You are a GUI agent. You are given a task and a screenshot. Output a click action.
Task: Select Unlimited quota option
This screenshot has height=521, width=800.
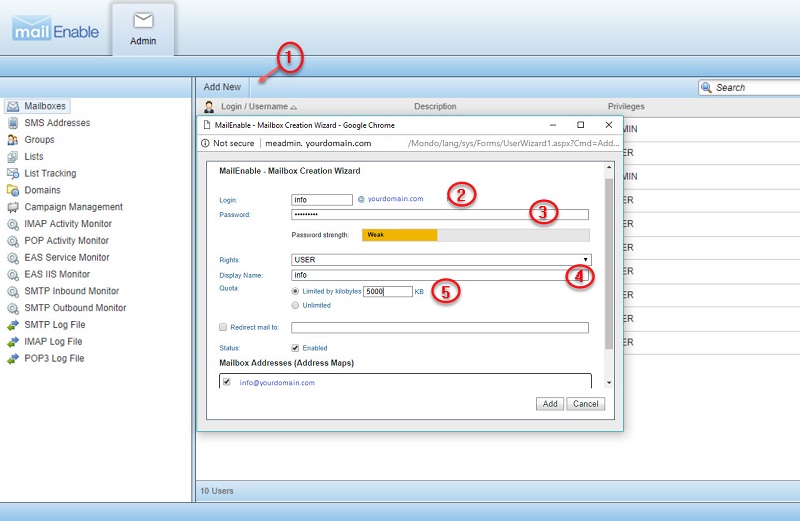[x=295, y=305]
